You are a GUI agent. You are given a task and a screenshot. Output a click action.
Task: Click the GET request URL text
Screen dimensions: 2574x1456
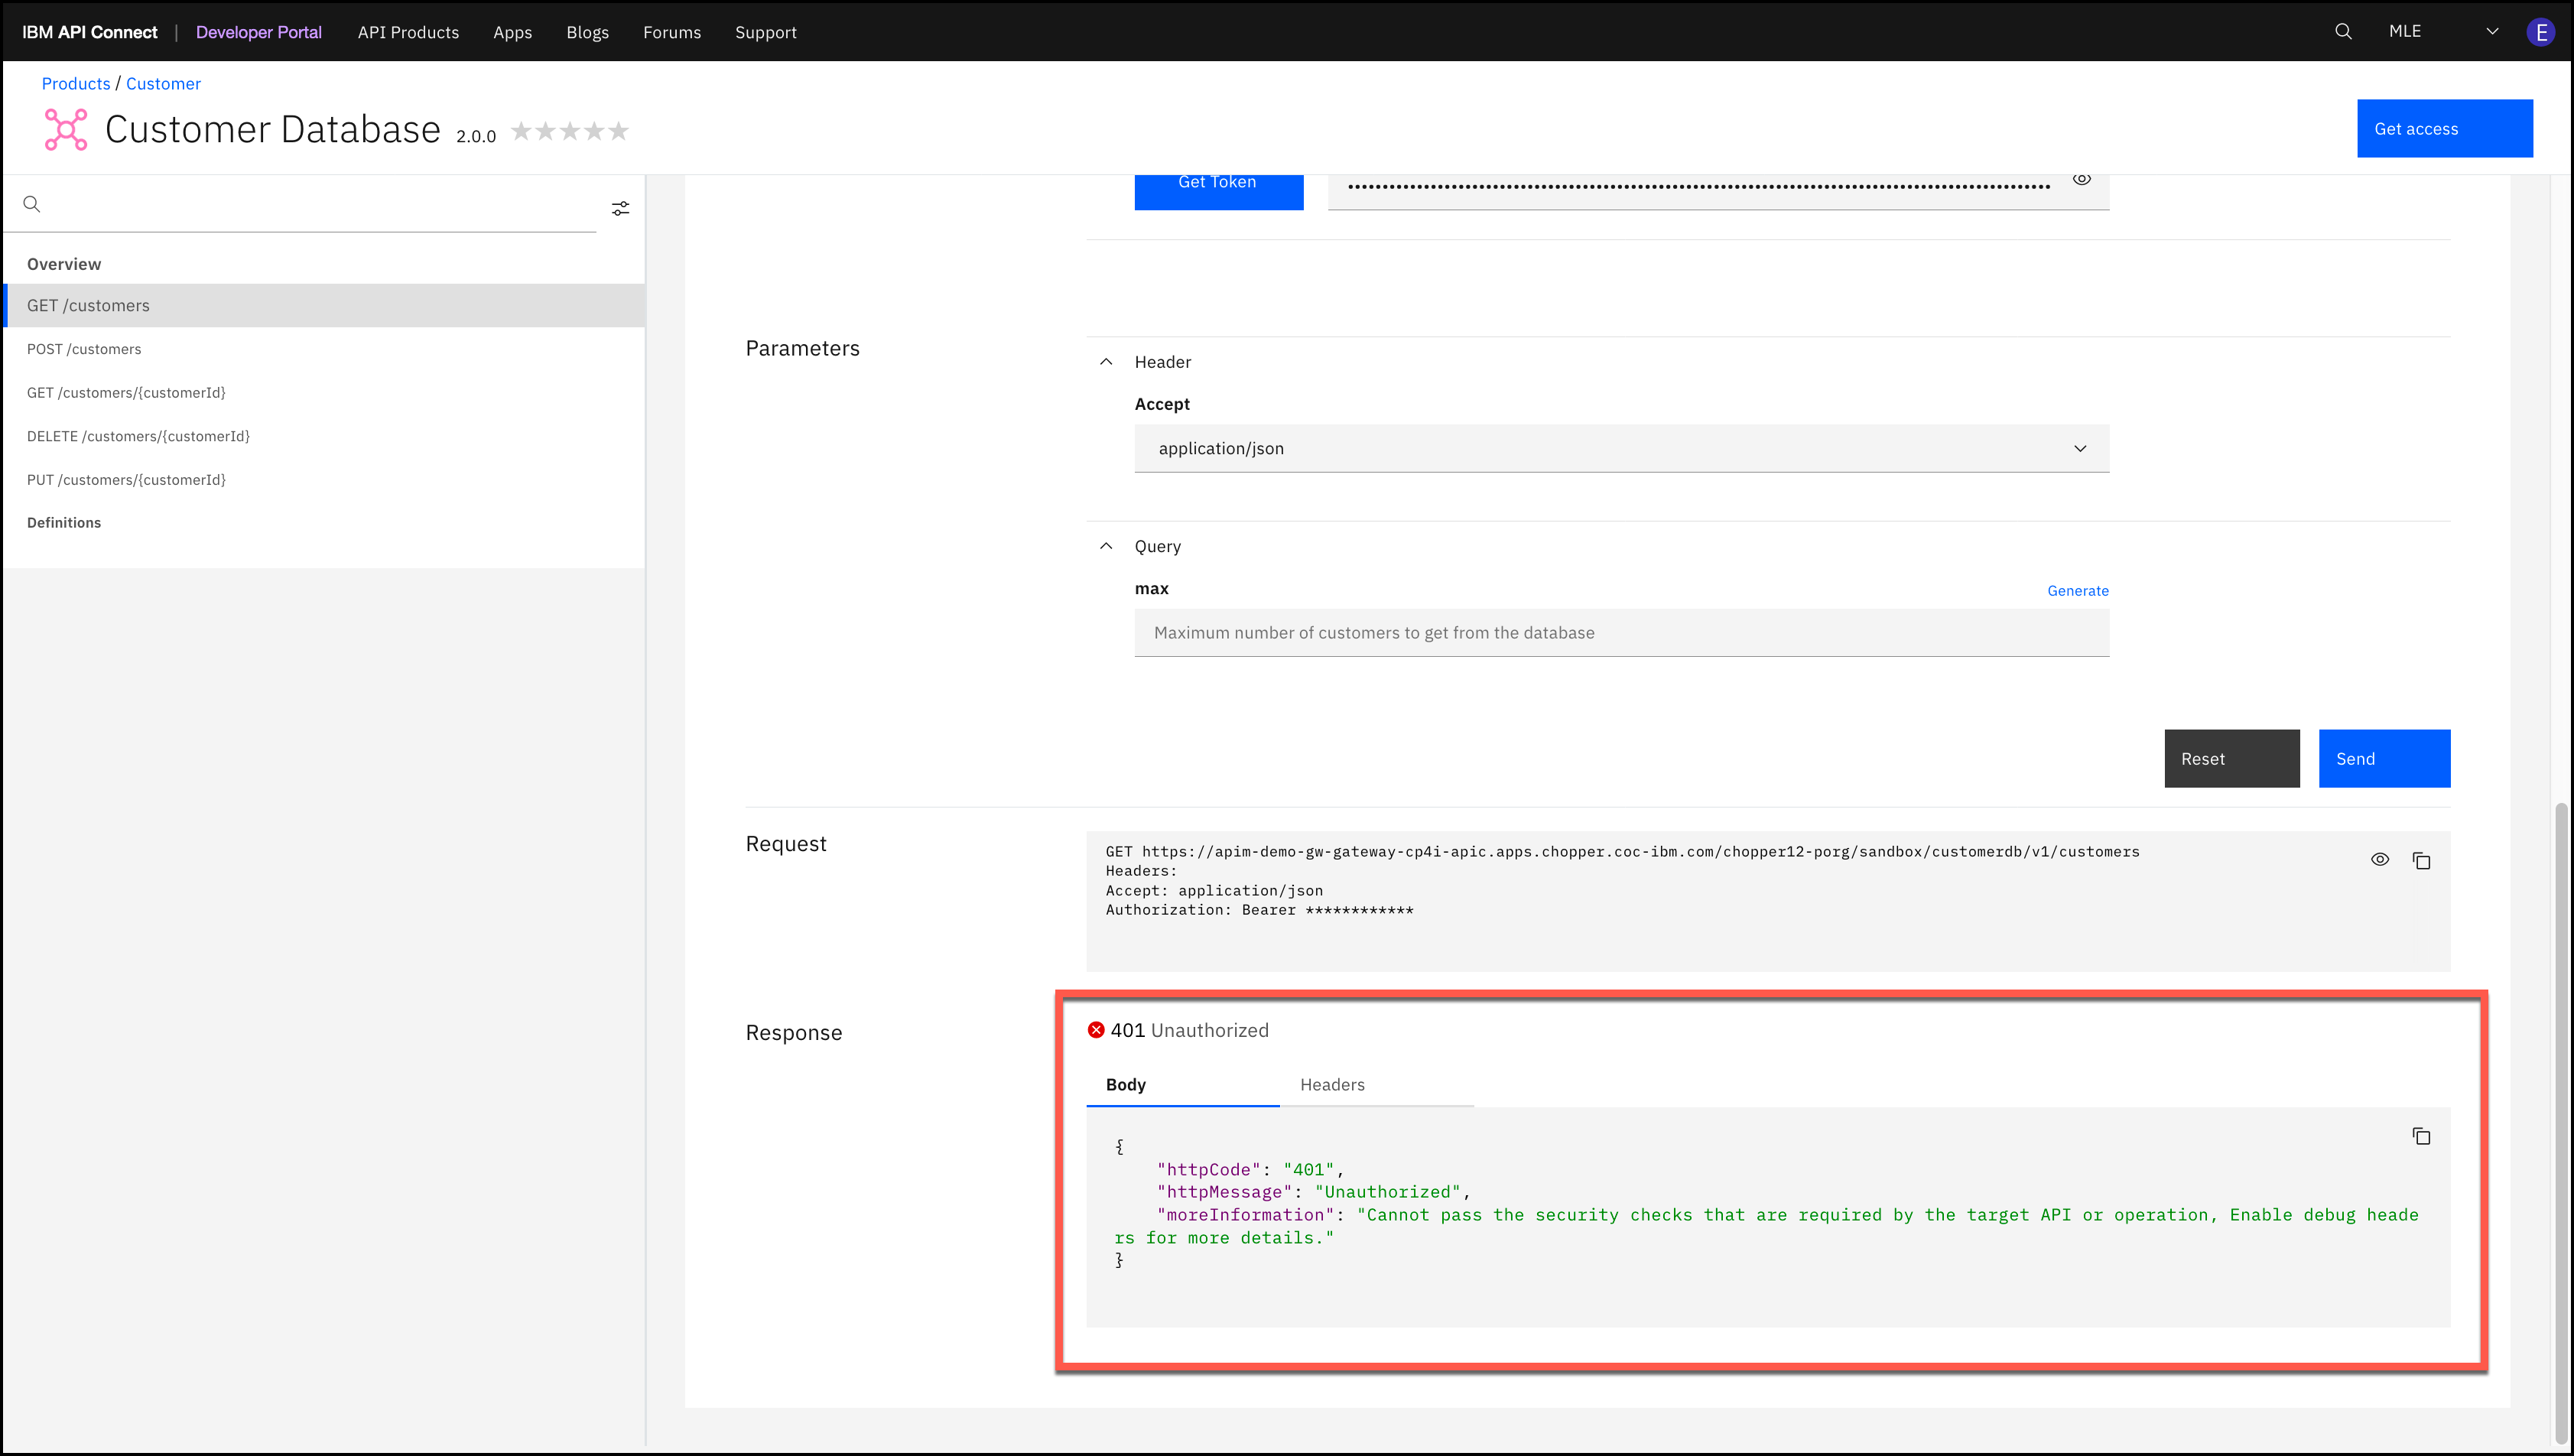pos(1622,851)
